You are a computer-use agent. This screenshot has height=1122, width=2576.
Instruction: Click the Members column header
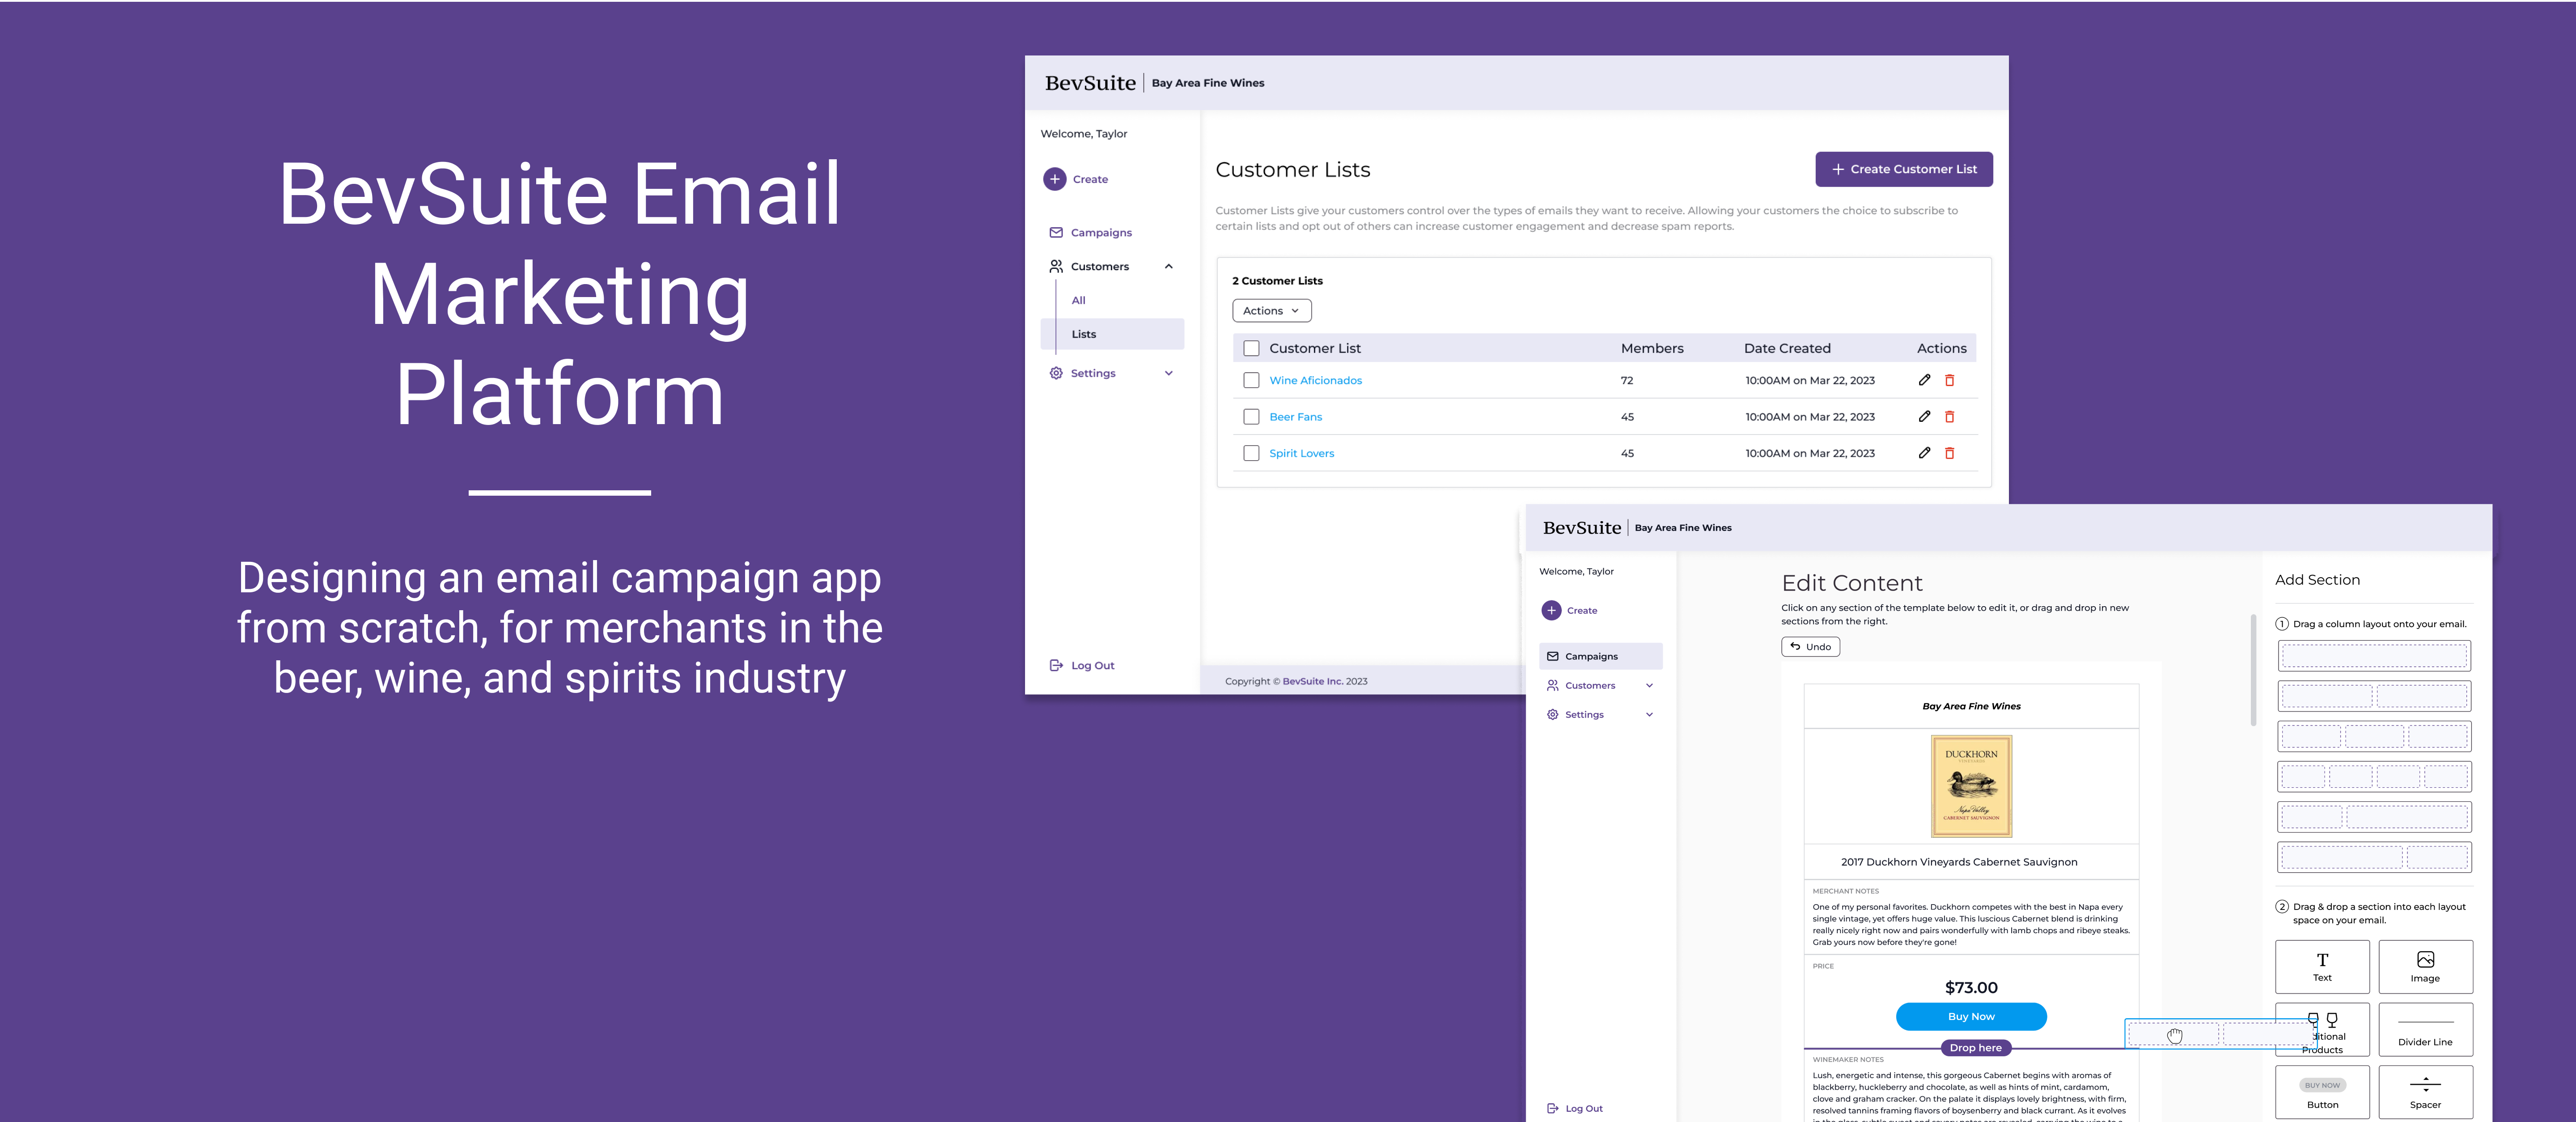(x=1652, y=348)
